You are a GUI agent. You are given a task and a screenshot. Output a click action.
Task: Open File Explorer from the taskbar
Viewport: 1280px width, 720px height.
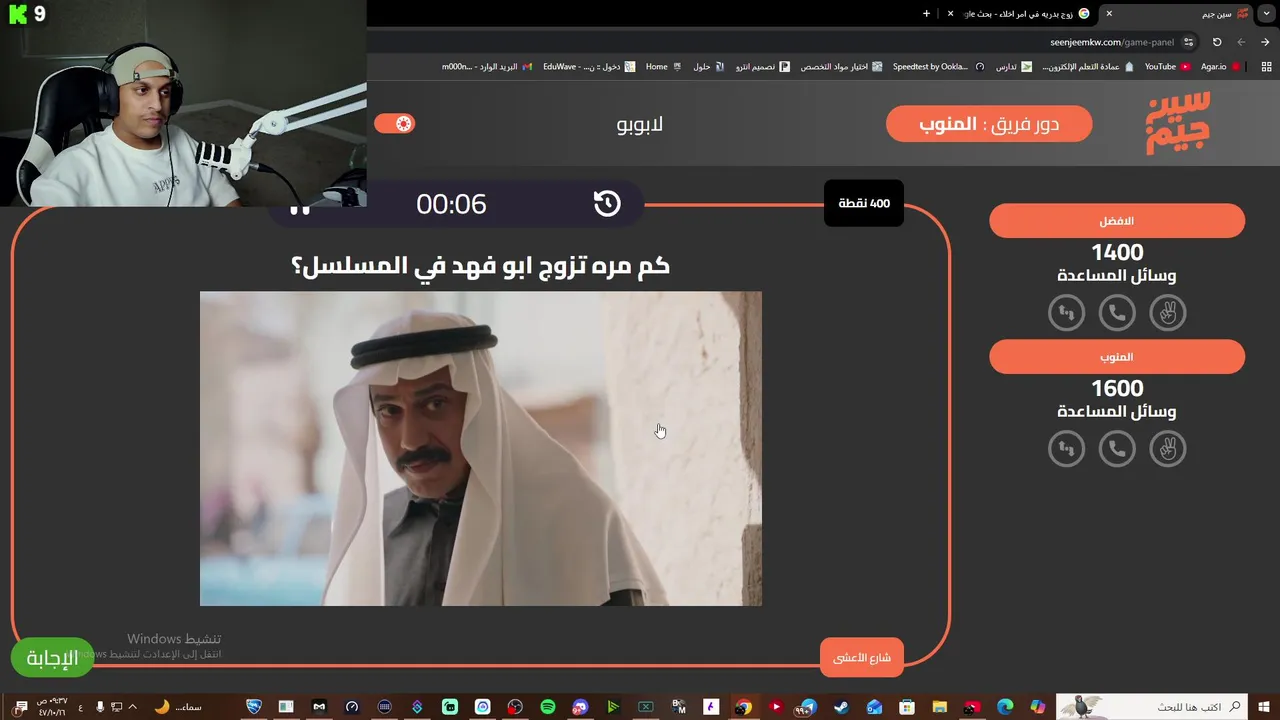tap(939, 707)
